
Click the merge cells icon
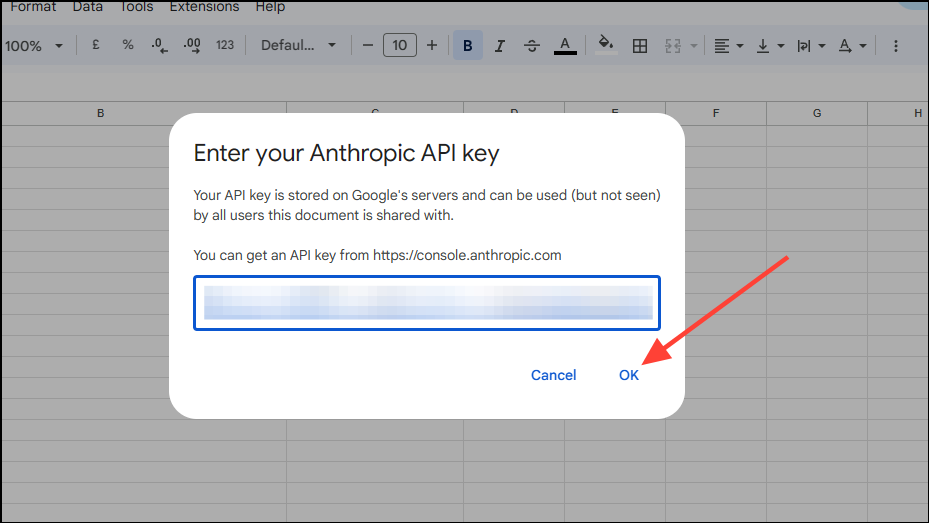(673, 46)
